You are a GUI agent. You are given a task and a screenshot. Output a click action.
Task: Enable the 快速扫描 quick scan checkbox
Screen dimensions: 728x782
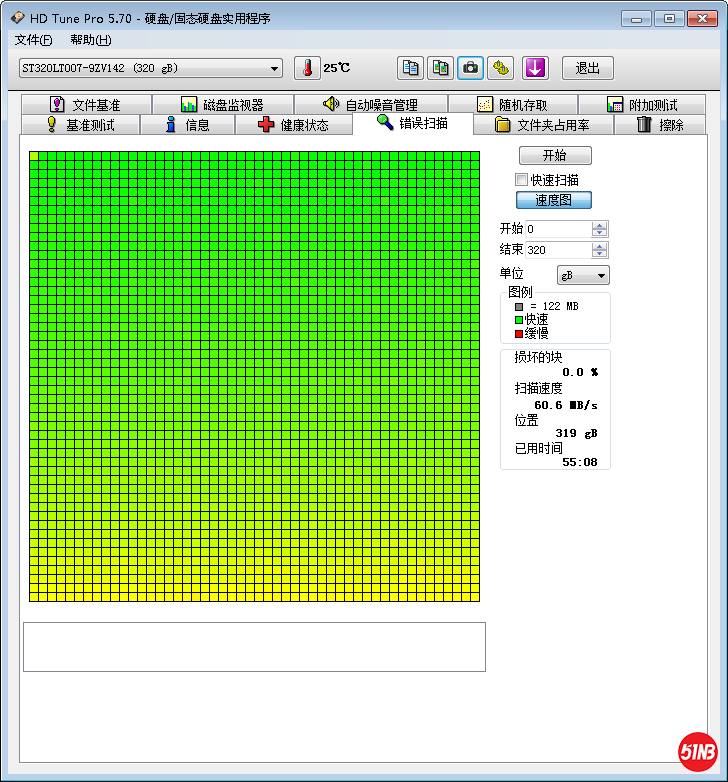tap(521, 180)
